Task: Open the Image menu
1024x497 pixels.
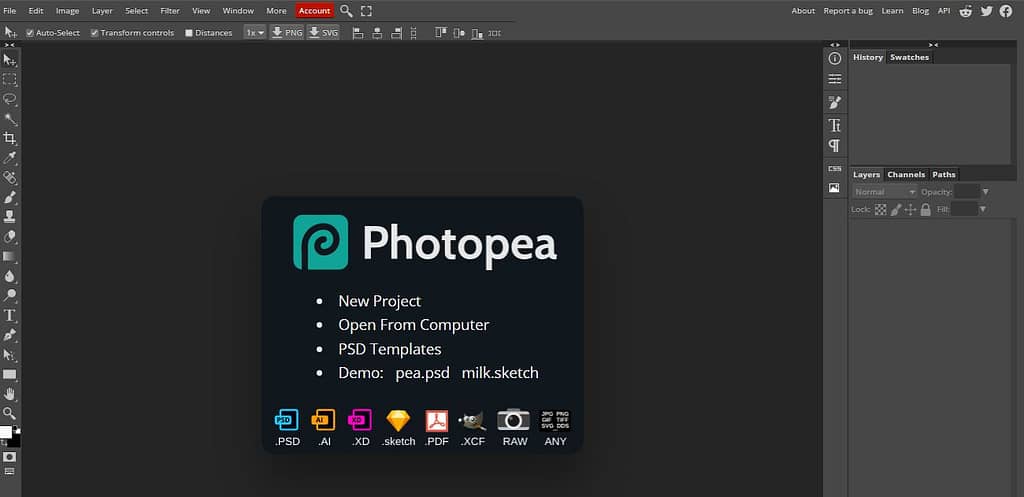Action: (x=67, y=10)
